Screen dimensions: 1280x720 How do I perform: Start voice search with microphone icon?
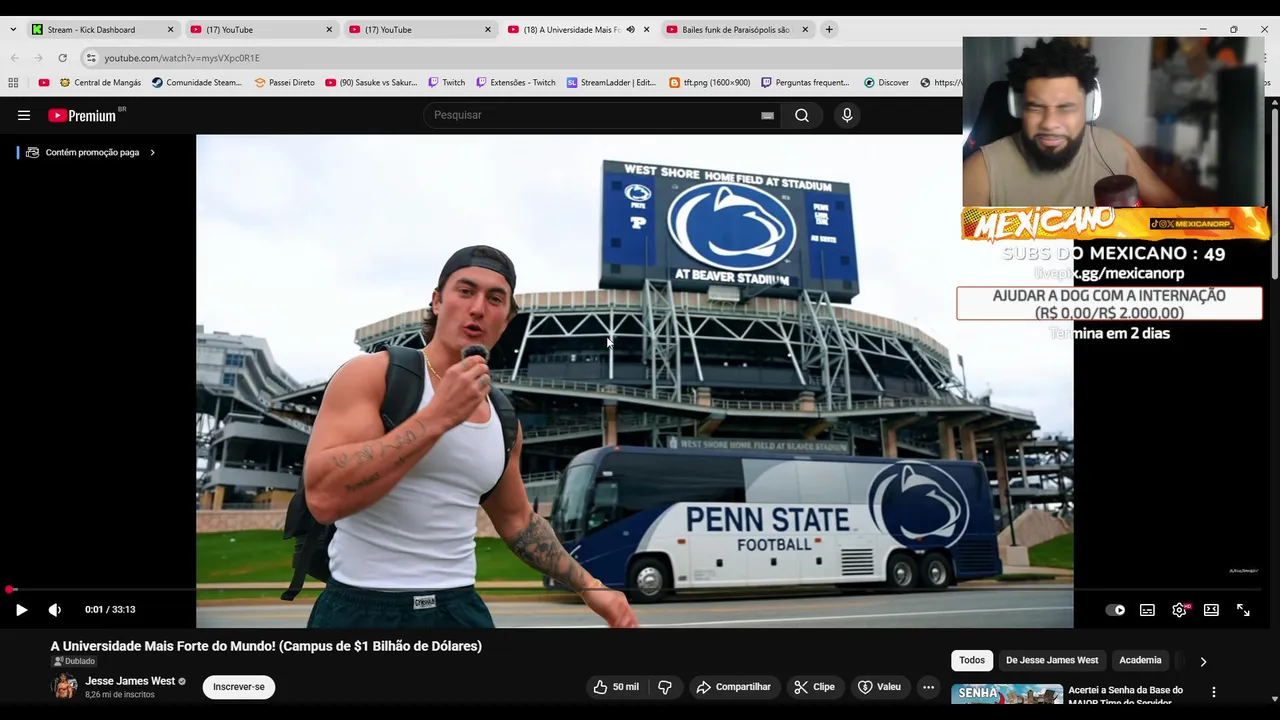(x=847, y=115)
